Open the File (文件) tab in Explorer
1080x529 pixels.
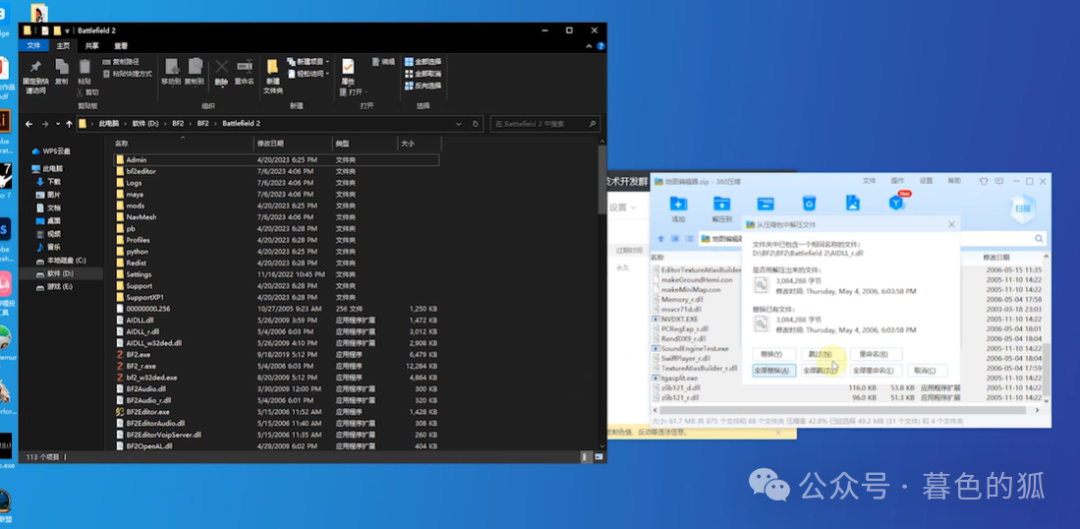tap(34, 45)
